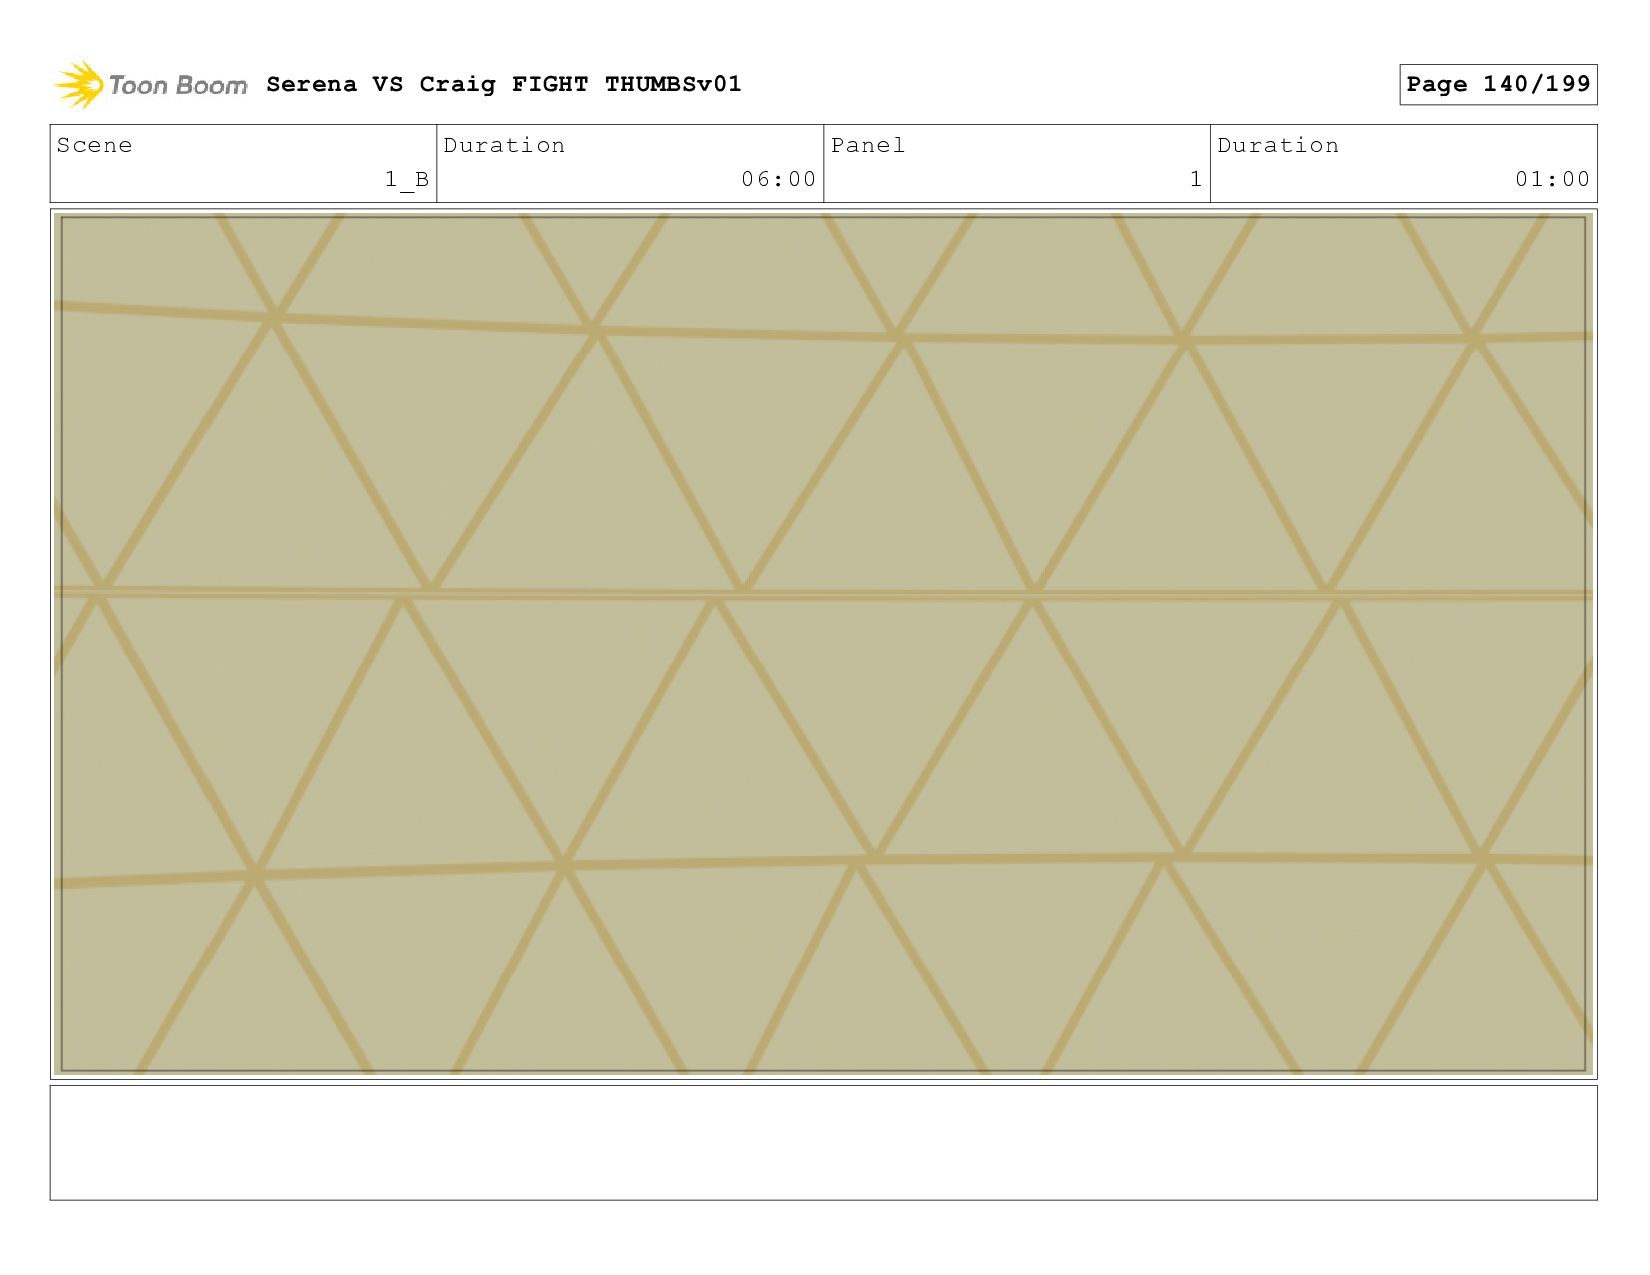Viewport: 1650px width, 1275px height.
Task: Select scene value 1_B
Action: [407, 179]
